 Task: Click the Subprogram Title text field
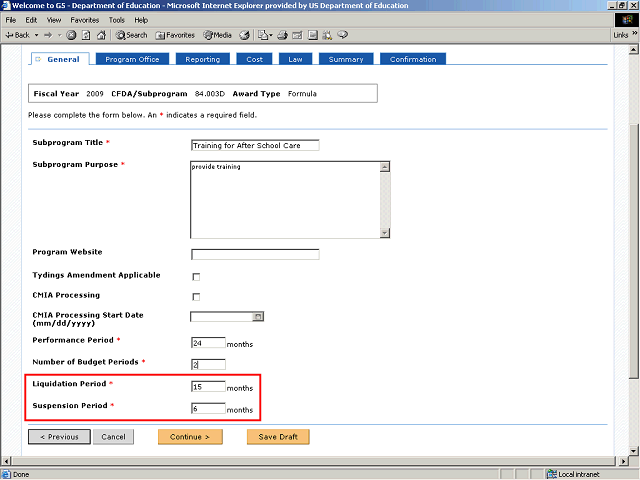[x=255, y=145]
